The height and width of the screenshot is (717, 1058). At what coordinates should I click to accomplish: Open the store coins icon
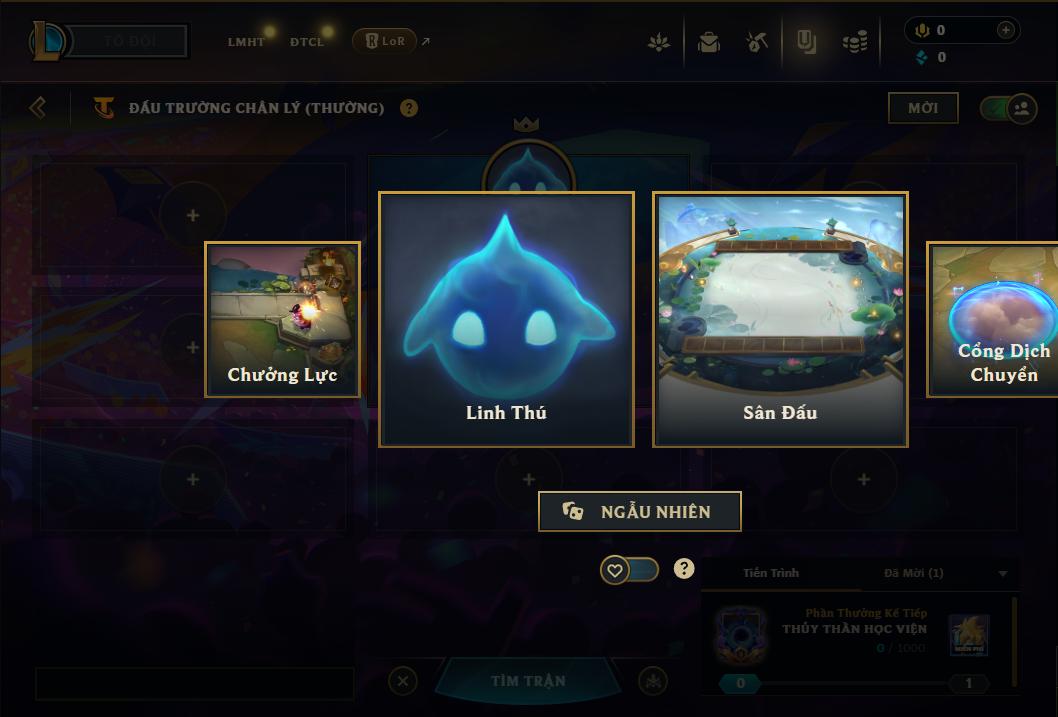click(x=855, y=43)
